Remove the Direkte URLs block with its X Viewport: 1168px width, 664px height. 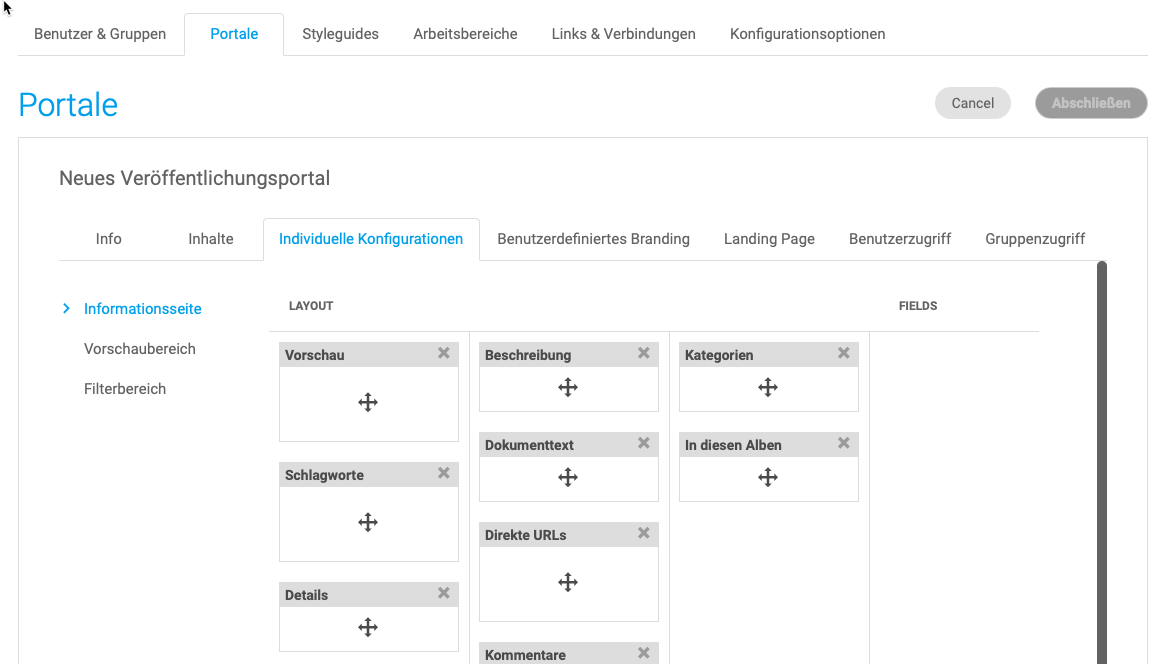(644, 534)
